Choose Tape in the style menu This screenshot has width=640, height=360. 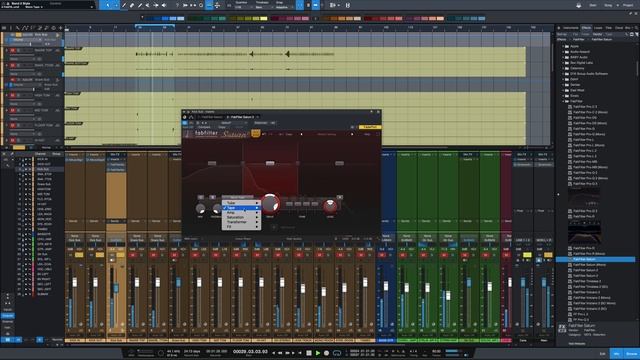coord(241,208)
